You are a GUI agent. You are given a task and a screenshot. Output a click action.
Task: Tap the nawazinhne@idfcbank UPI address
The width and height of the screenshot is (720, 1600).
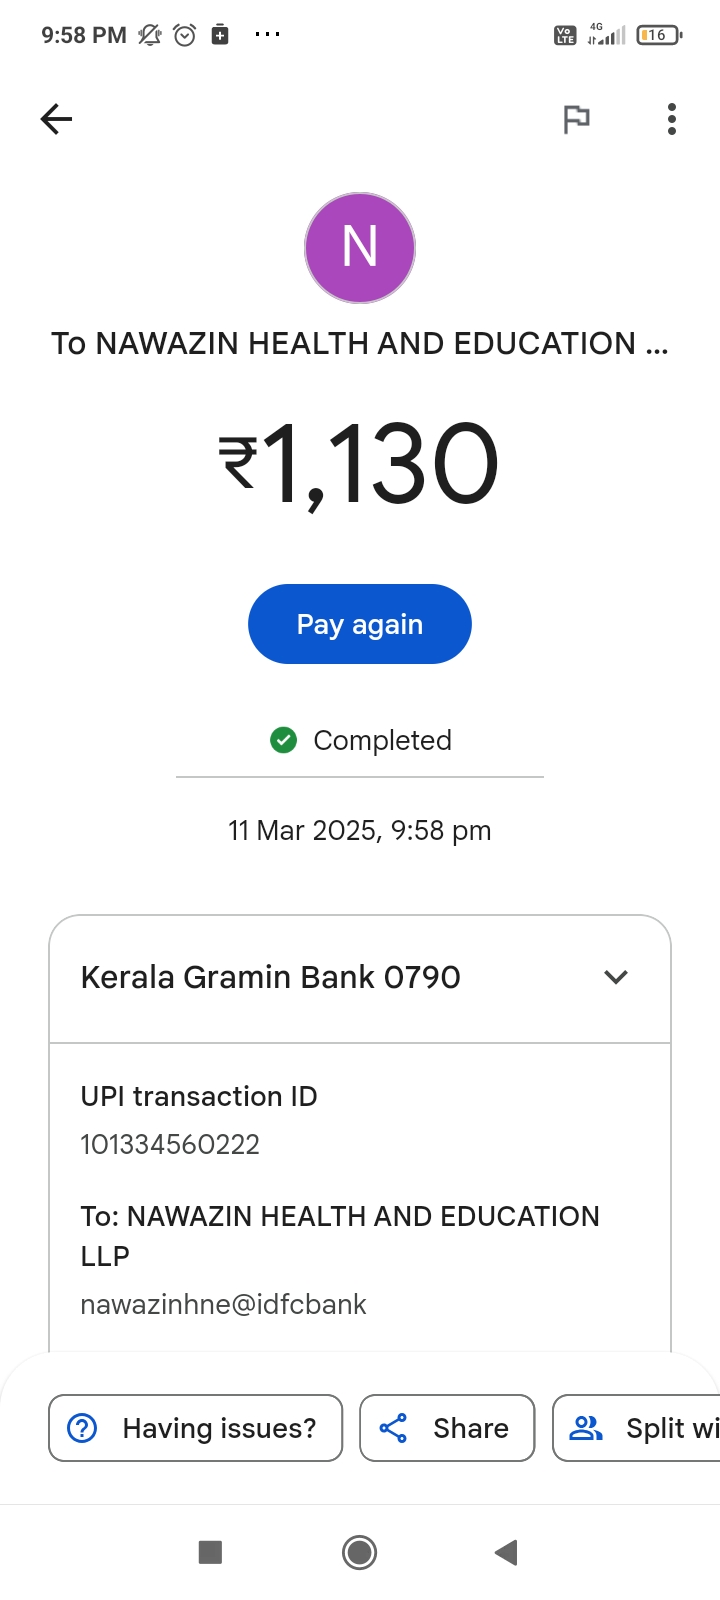coord(223,1304)
